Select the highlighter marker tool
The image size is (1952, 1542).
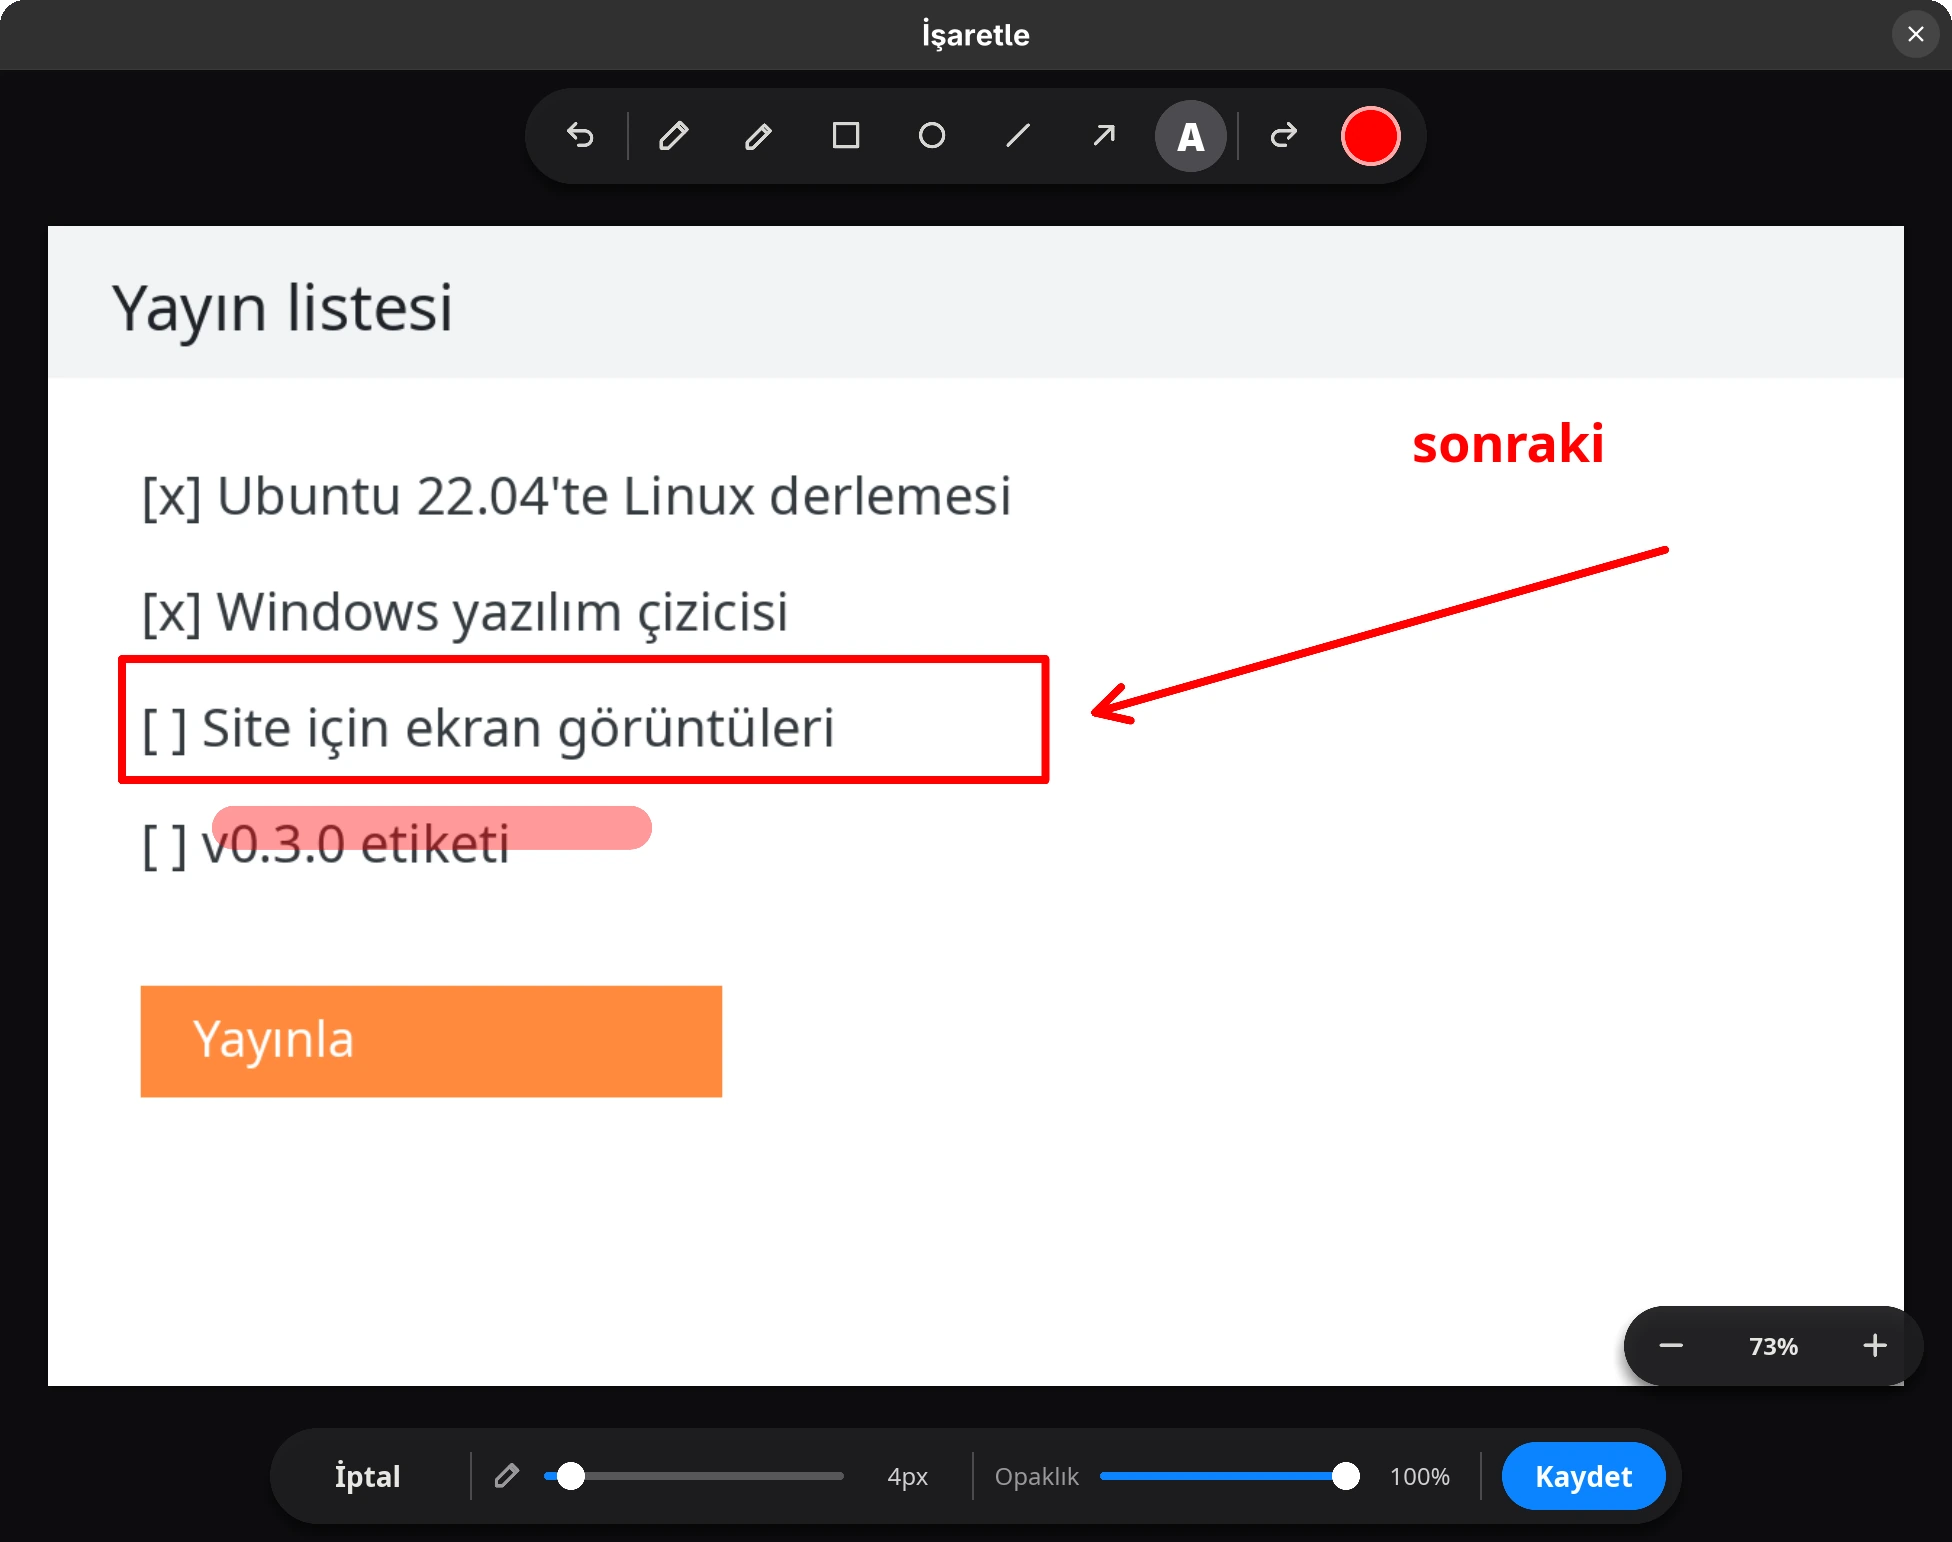click(x=759, y=135)
